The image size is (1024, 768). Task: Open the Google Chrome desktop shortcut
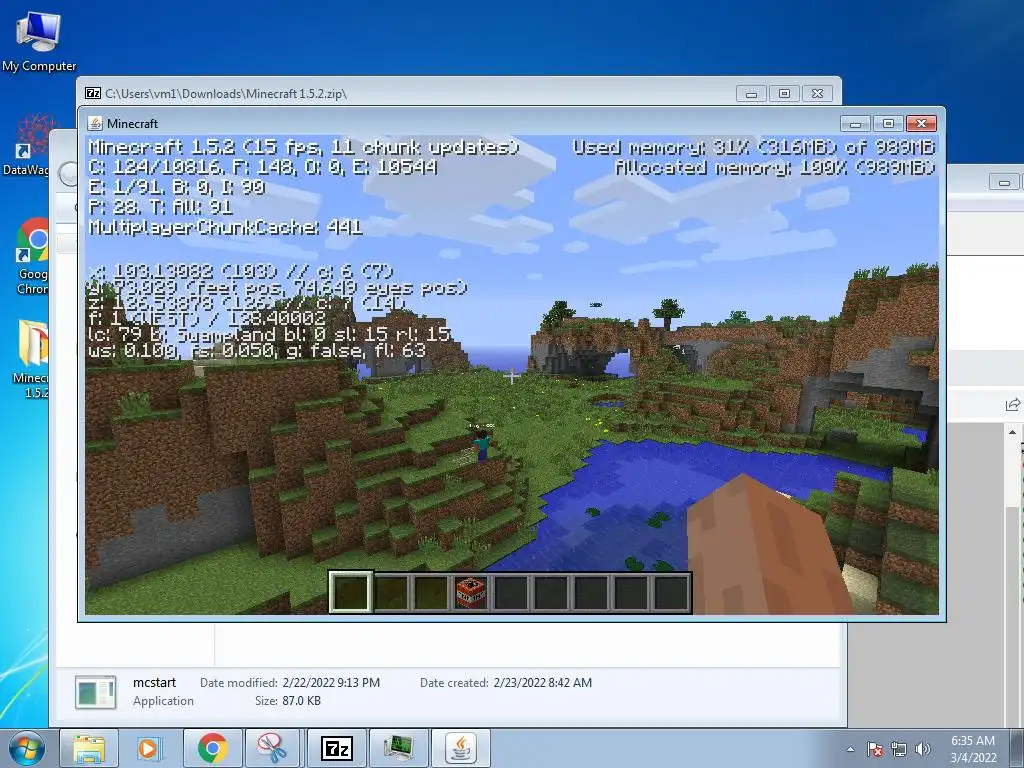[x=33, y=257]
